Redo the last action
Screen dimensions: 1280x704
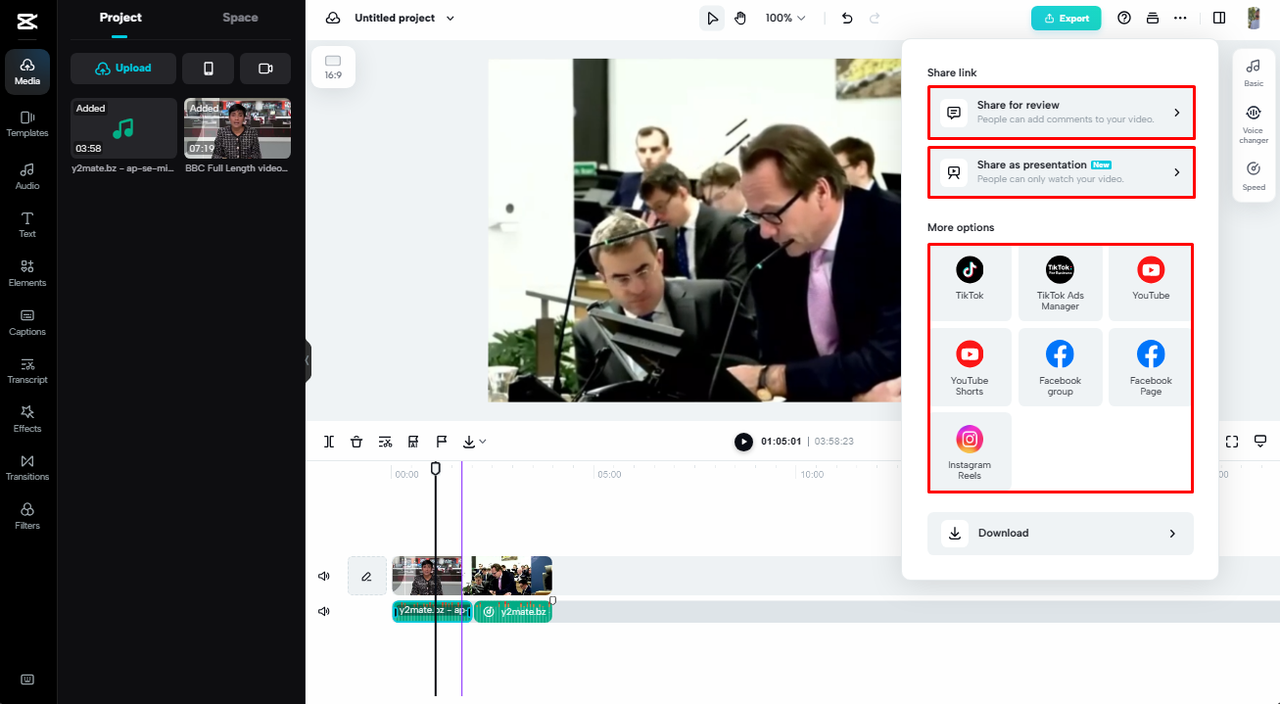pyautogui.click(x=875, y=18)
